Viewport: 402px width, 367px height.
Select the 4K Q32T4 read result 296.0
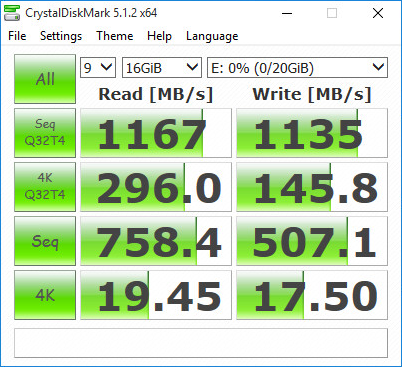point(156,187)
